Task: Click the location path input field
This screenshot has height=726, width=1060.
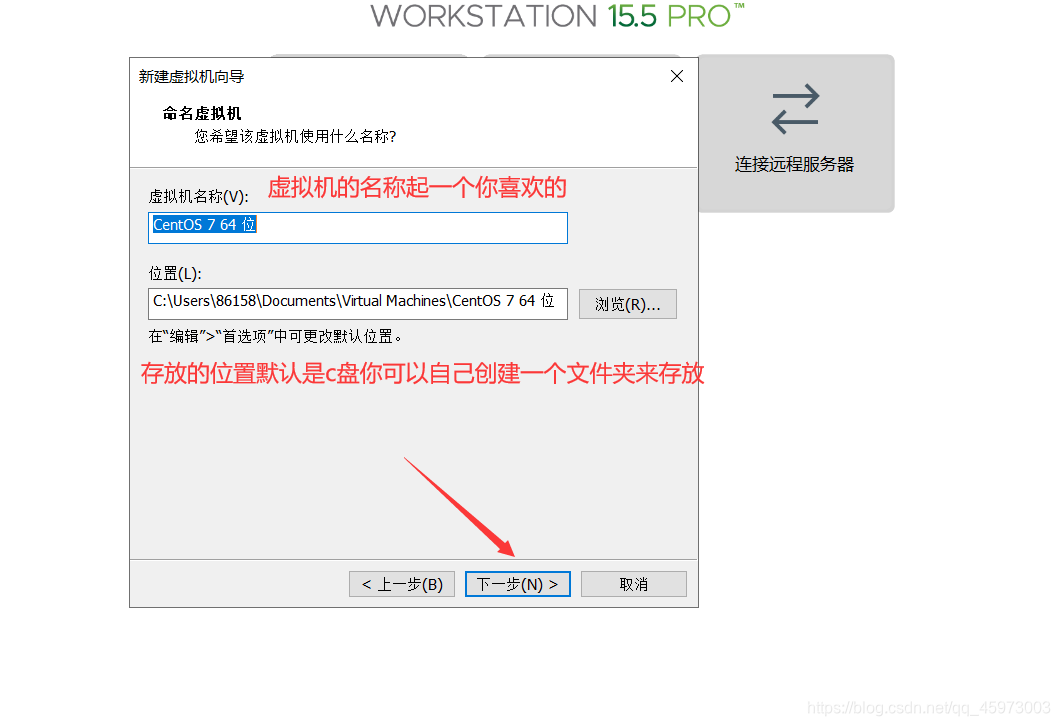Action: [x=358, y=304]
